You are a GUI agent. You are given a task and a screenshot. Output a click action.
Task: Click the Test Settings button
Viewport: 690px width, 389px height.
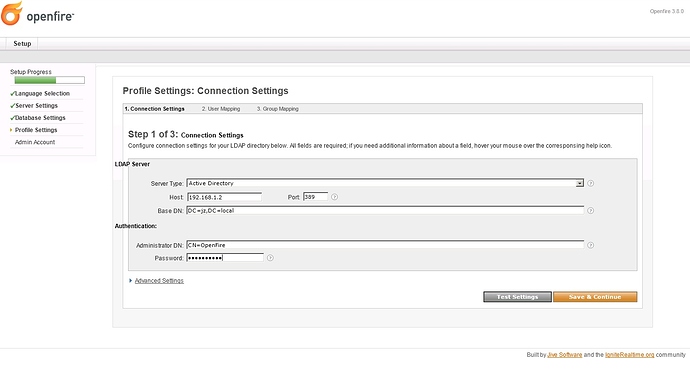coord(517,297)
